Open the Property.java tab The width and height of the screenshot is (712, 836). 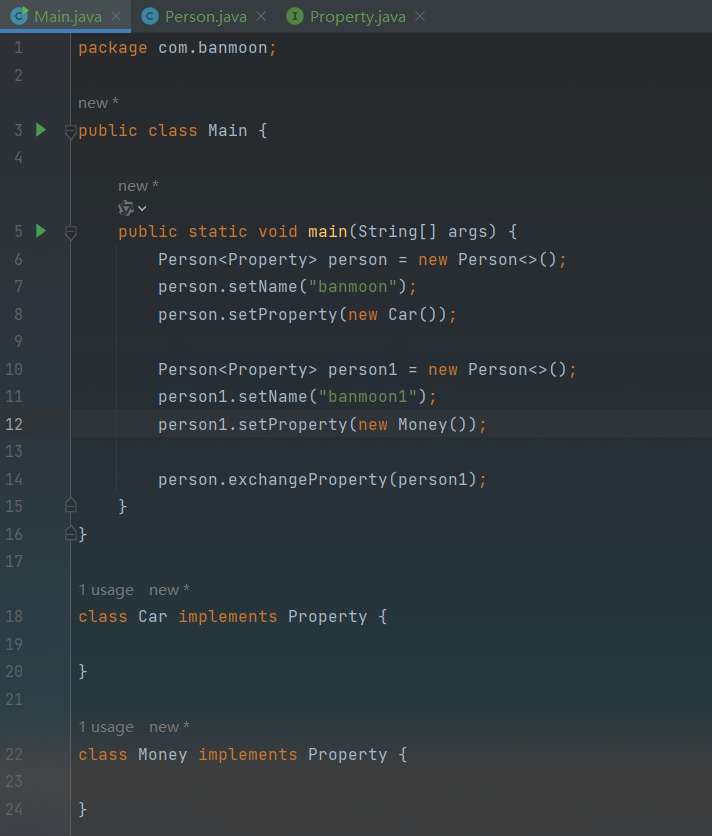pyautogui.click(x=357, y=17)
